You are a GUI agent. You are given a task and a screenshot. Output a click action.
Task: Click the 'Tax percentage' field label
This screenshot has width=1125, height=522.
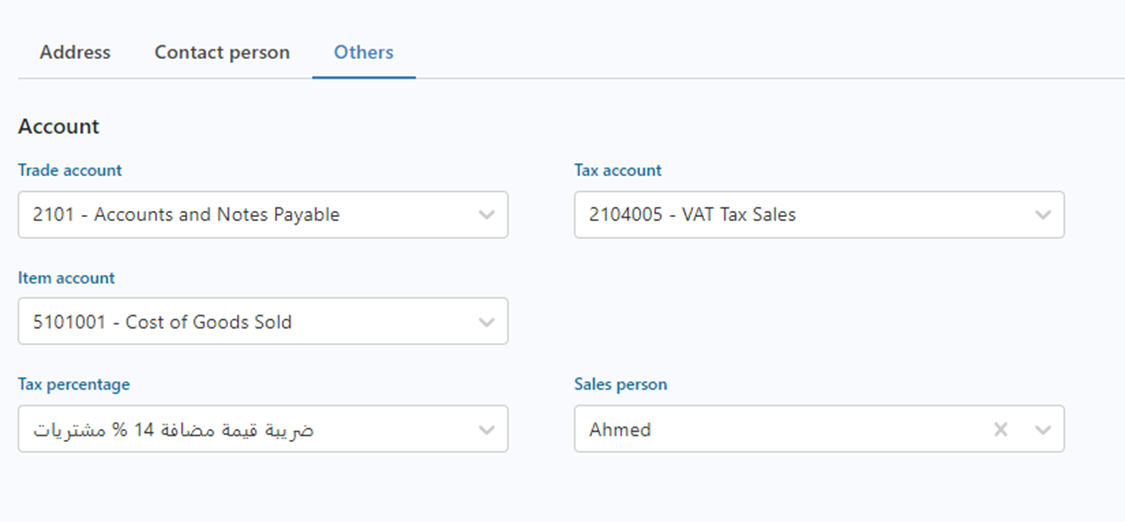tap(74, 384)
